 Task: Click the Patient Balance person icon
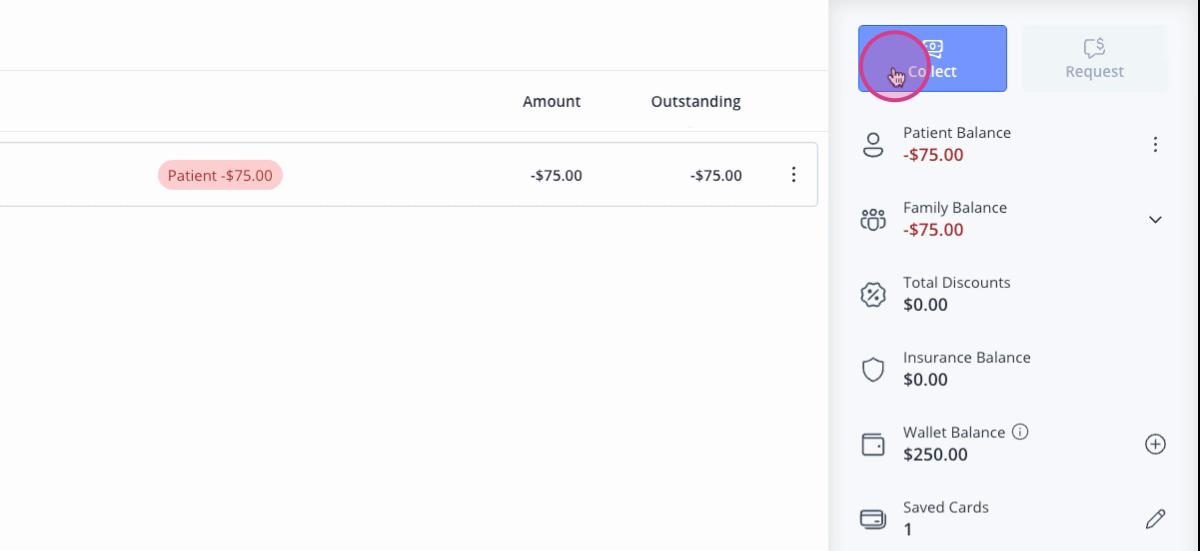(873, 145)
